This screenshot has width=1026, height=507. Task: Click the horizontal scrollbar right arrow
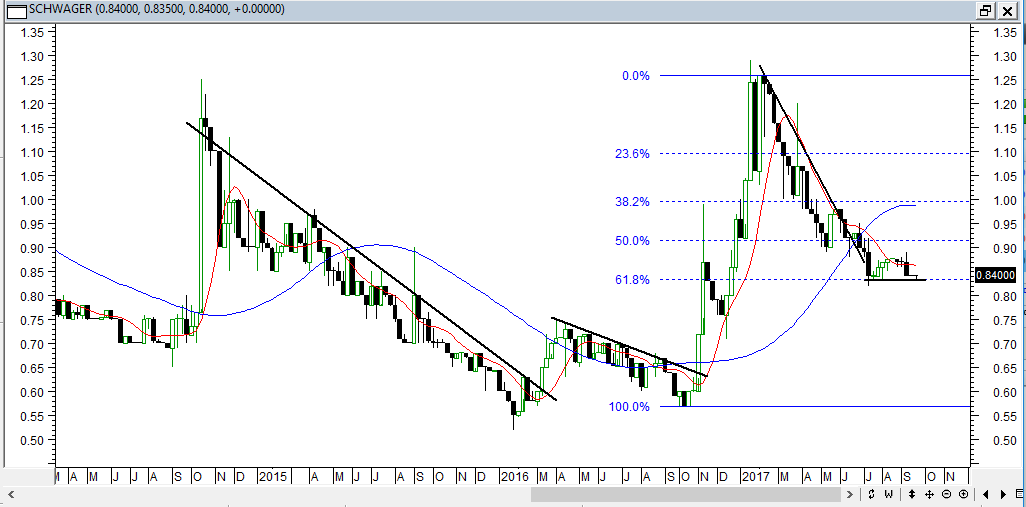tap(849, 494)
